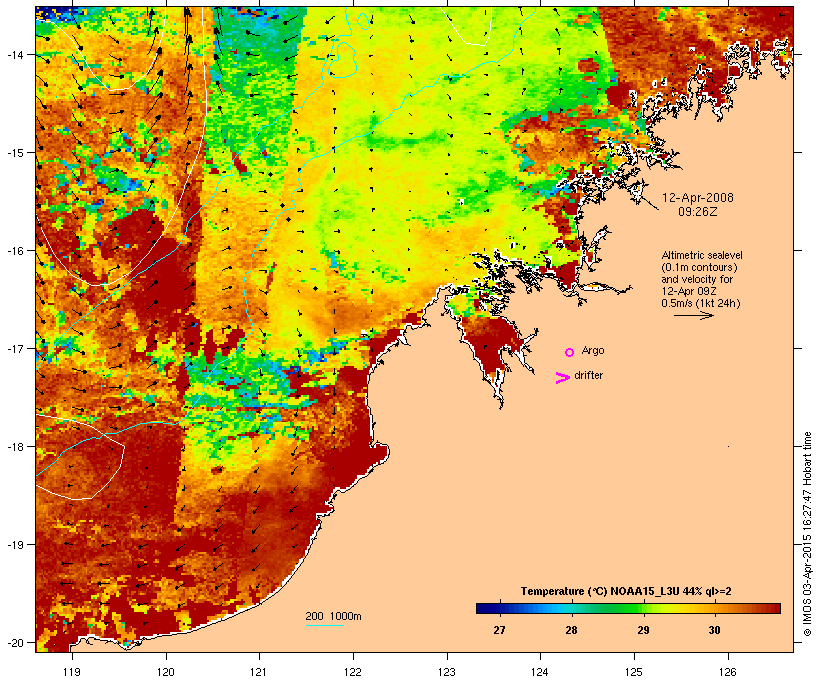820x680 pixels.
Task: Click the 'Altimetric sealevel' legend text
Action: (702, 255)
